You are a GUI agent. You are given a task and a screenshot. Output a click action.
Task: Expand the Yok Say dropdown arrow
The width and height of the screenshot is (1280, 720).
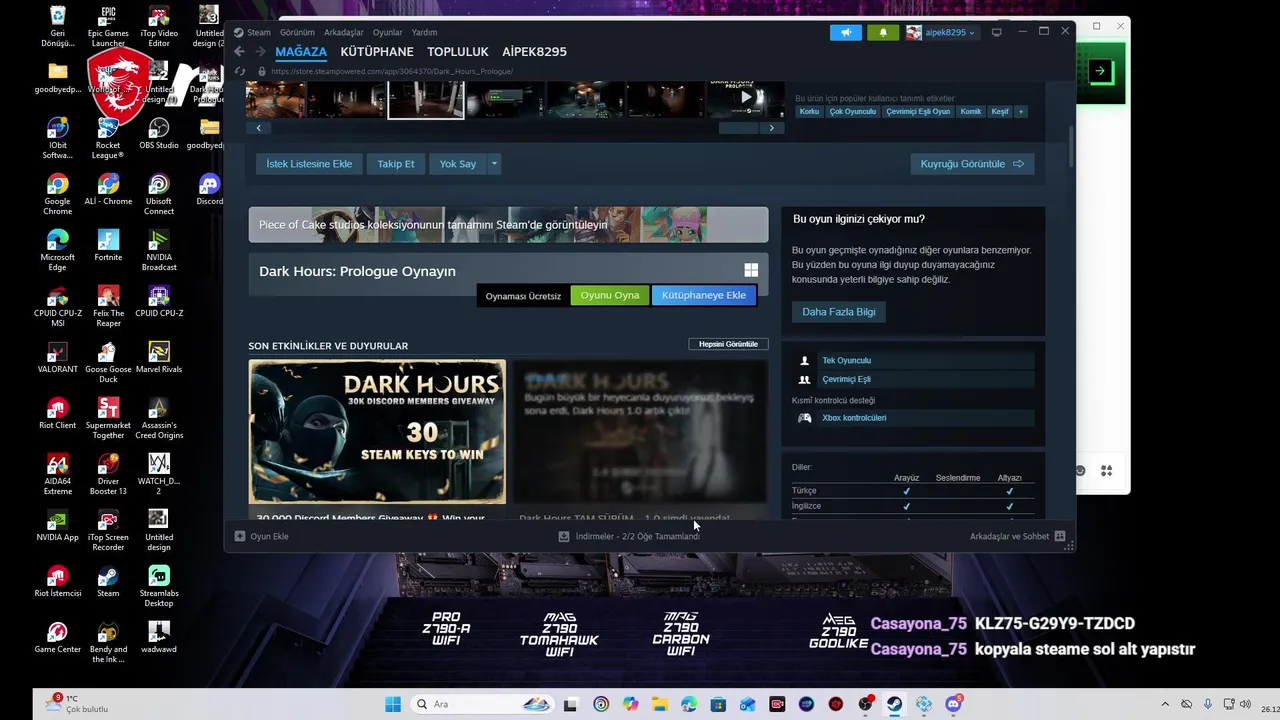[x=494, y=164]
